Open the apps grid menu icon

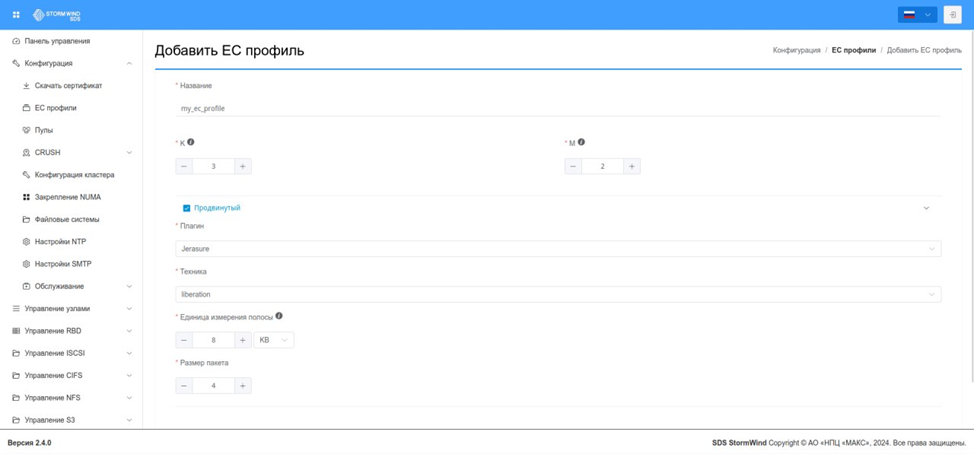(16, 14)
